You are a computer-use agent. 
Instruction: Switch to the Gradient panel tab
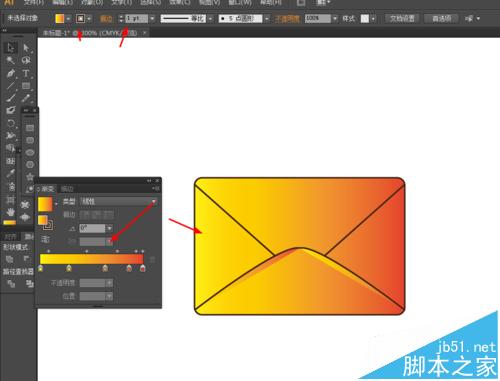[x=46, y=189]
